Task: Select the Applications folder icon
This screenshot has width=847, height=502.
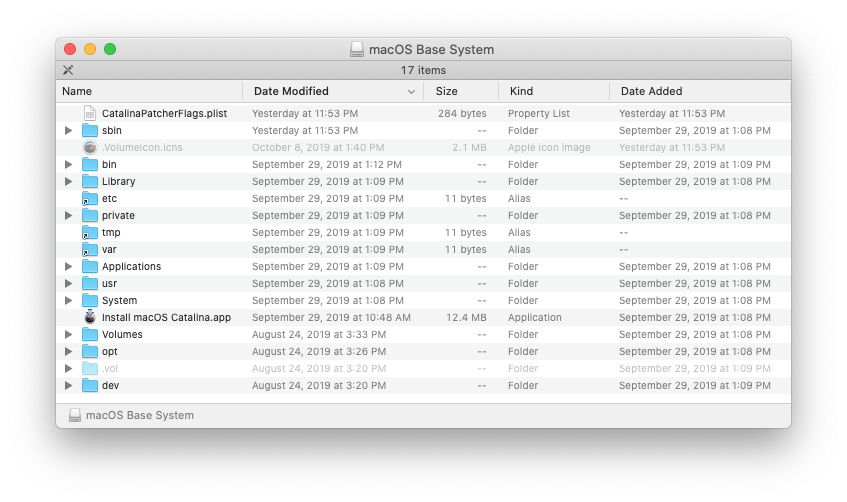Action: point(90,266)
